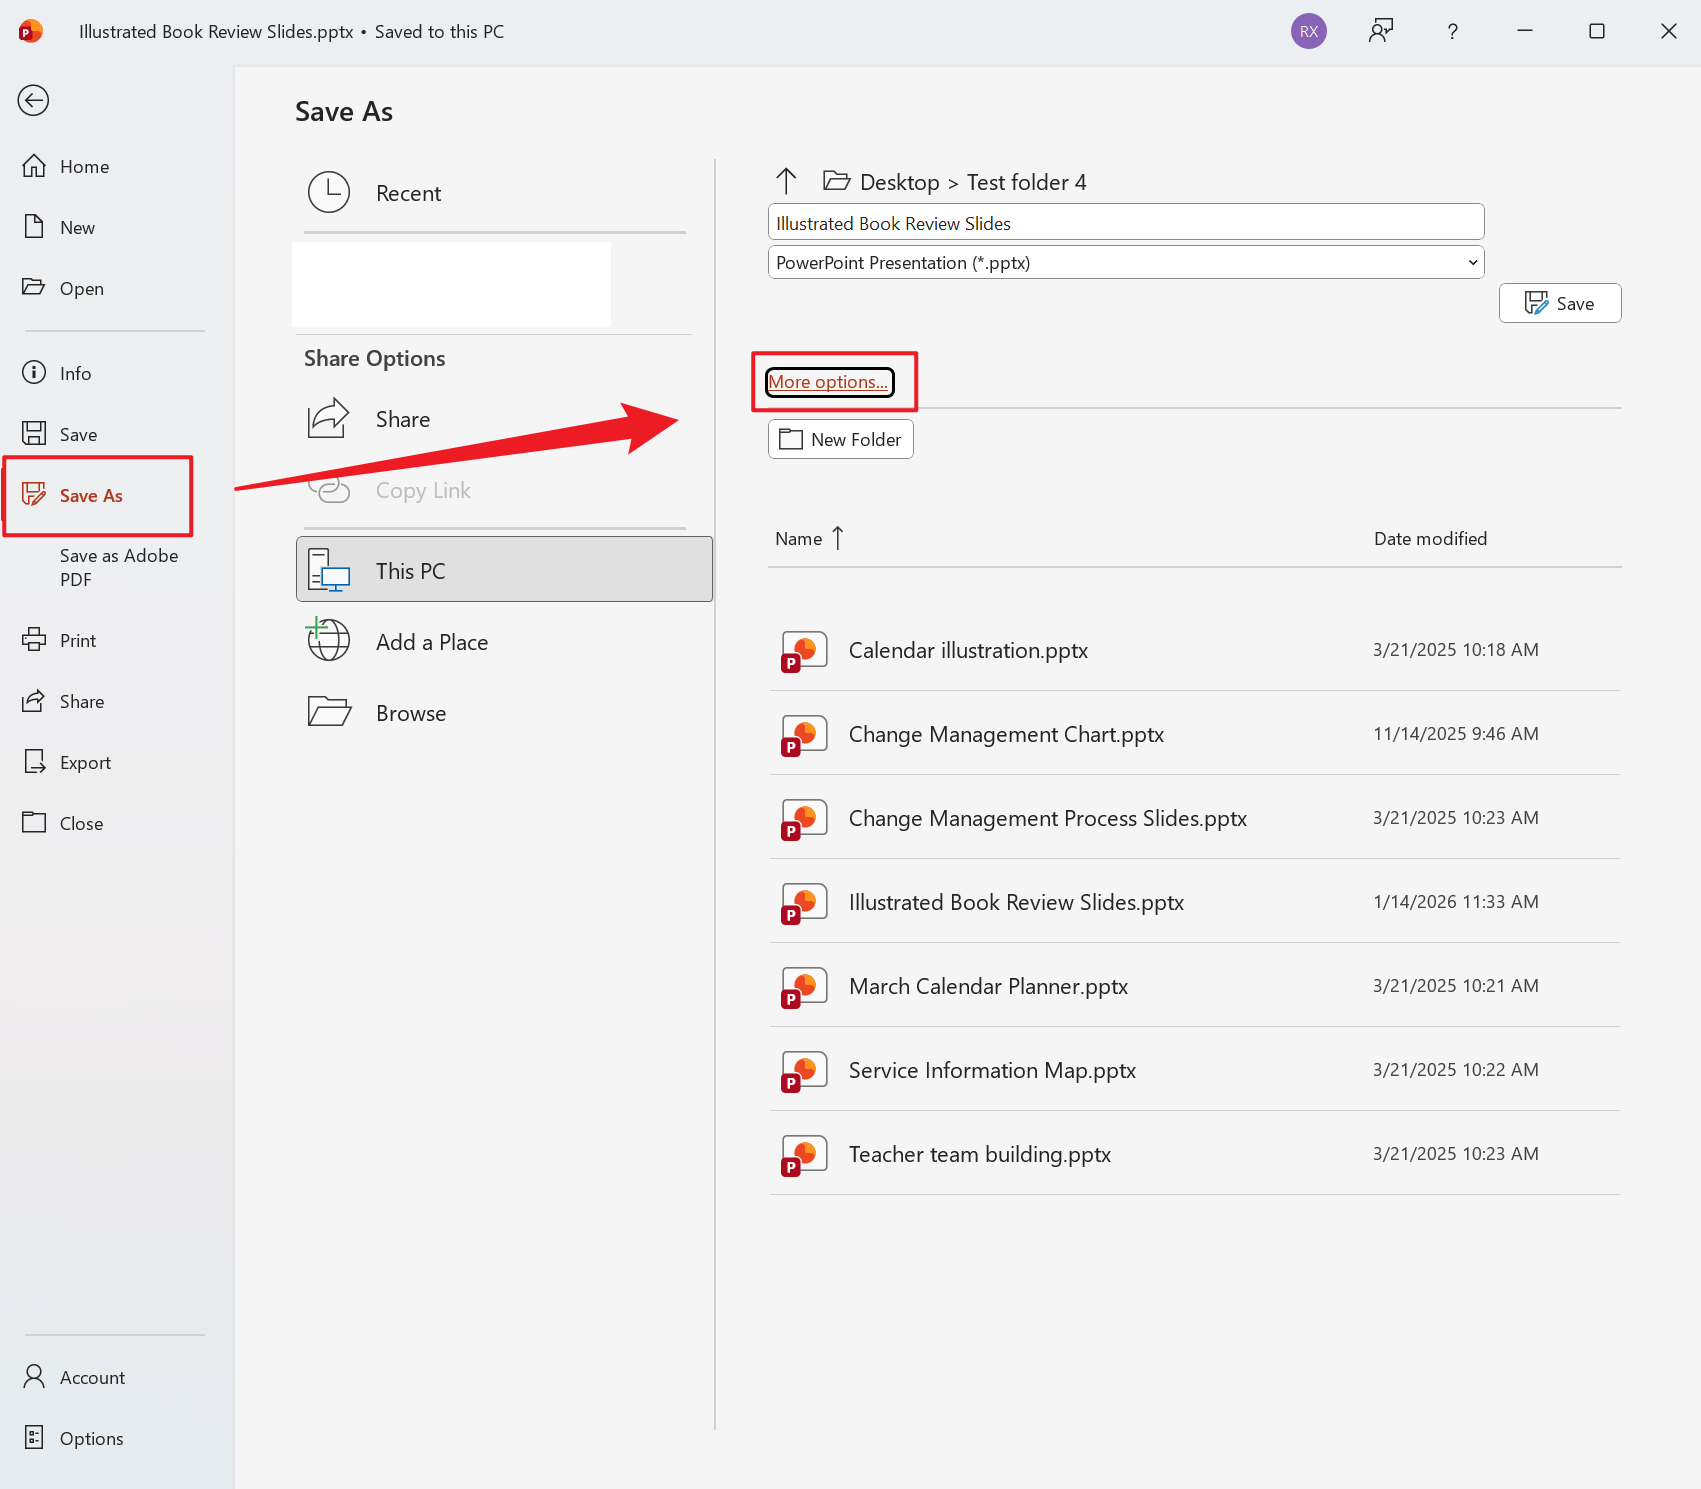
Task: Click the Help question mark icon
Action: pos(1452,31)
